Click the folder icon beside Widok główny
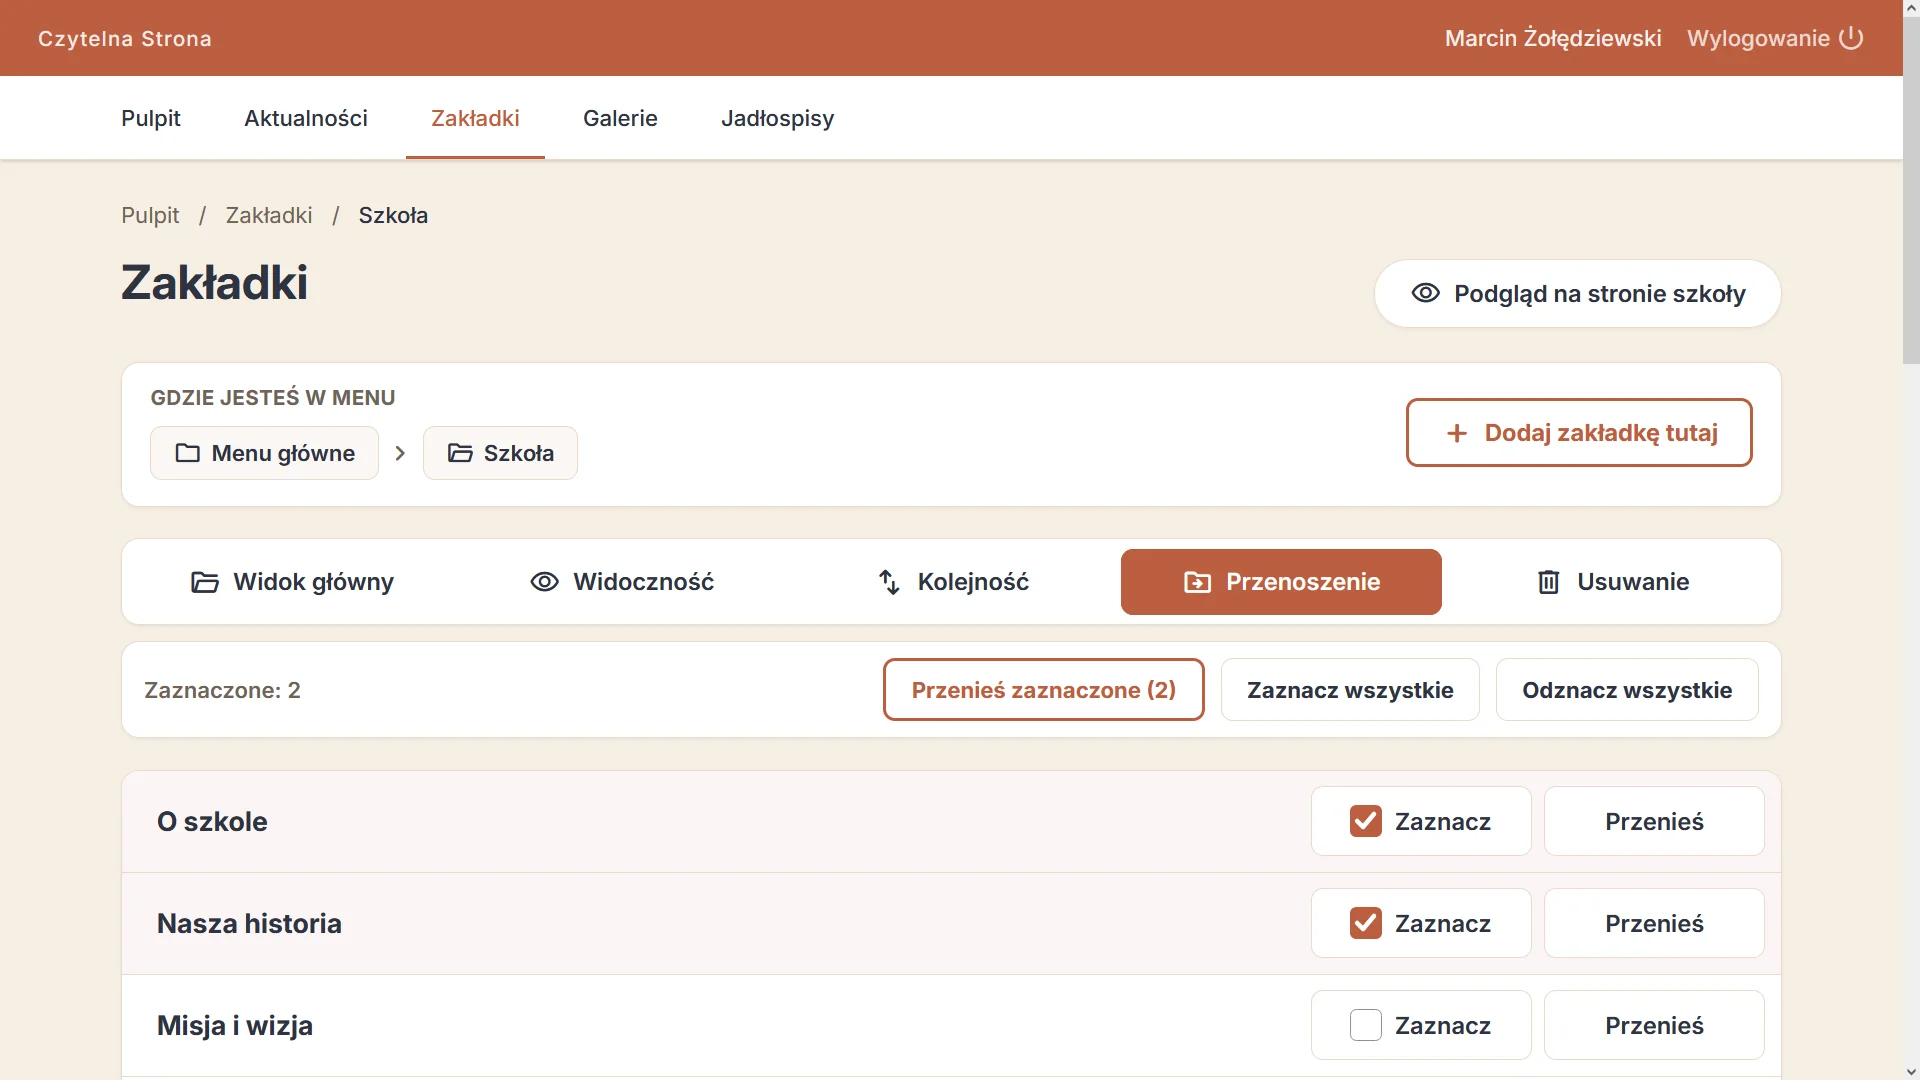 [204, 582]
